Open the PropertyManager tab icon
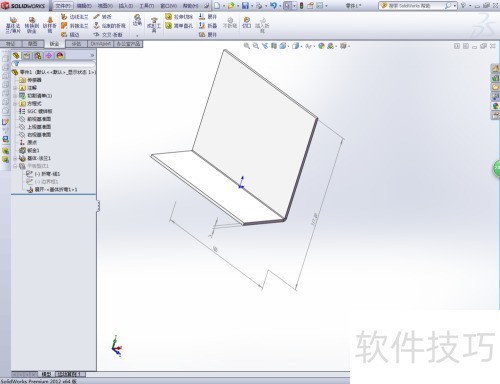This screenshot has width=500, height=384. click(27, 56)
